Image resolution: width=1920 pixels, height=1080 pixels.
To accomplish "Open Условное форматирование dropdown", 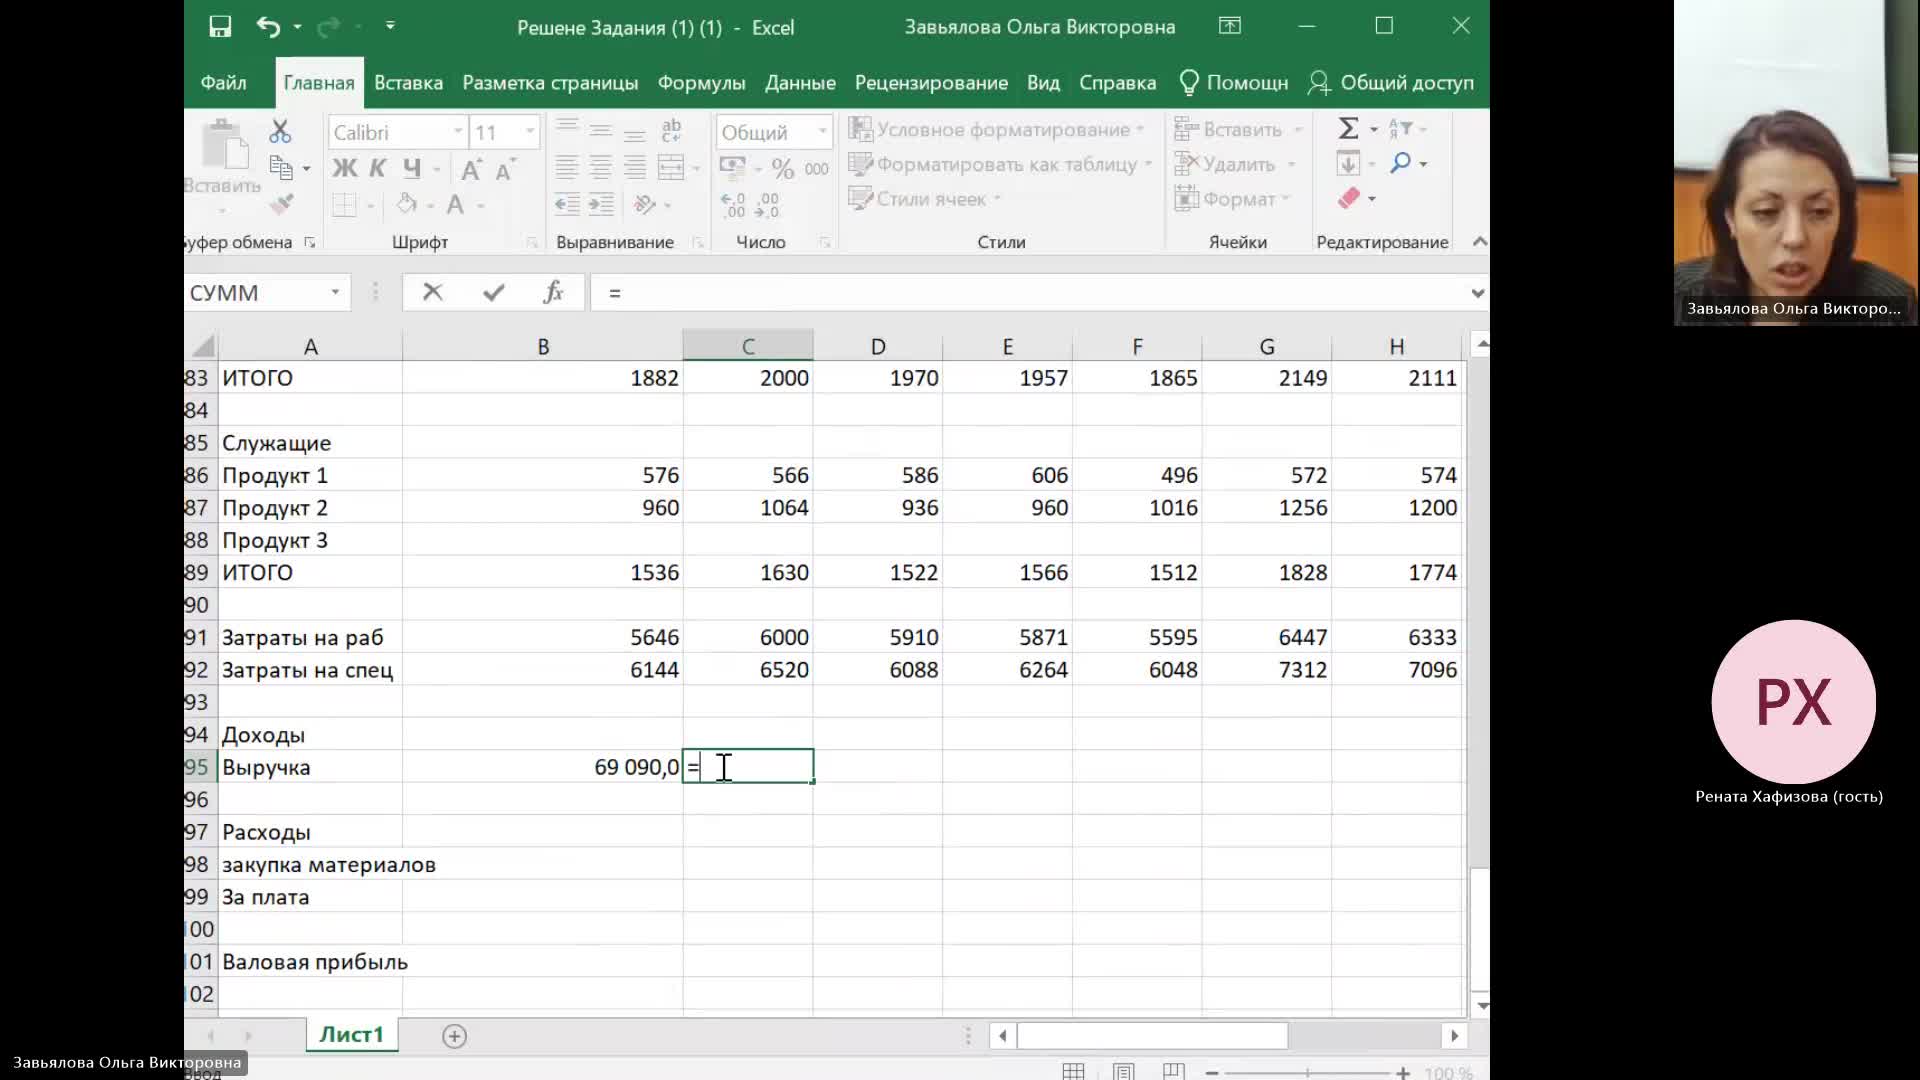I will tap(996, 129).
